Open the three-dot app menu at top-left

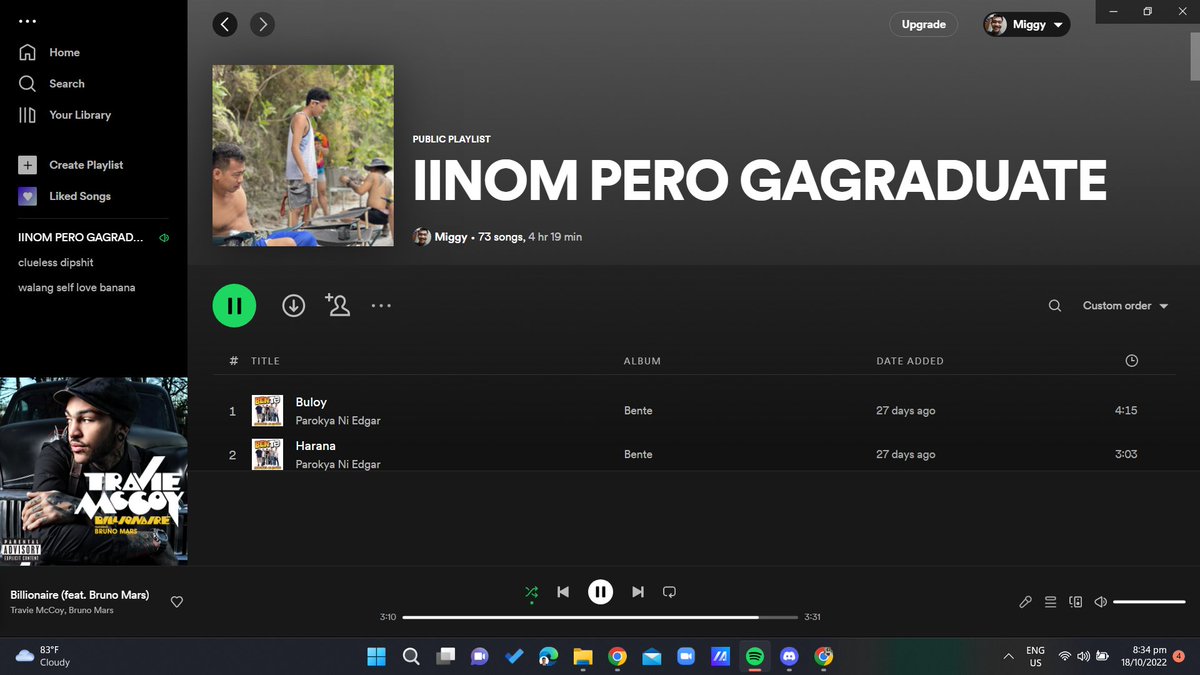pos(28,21)
